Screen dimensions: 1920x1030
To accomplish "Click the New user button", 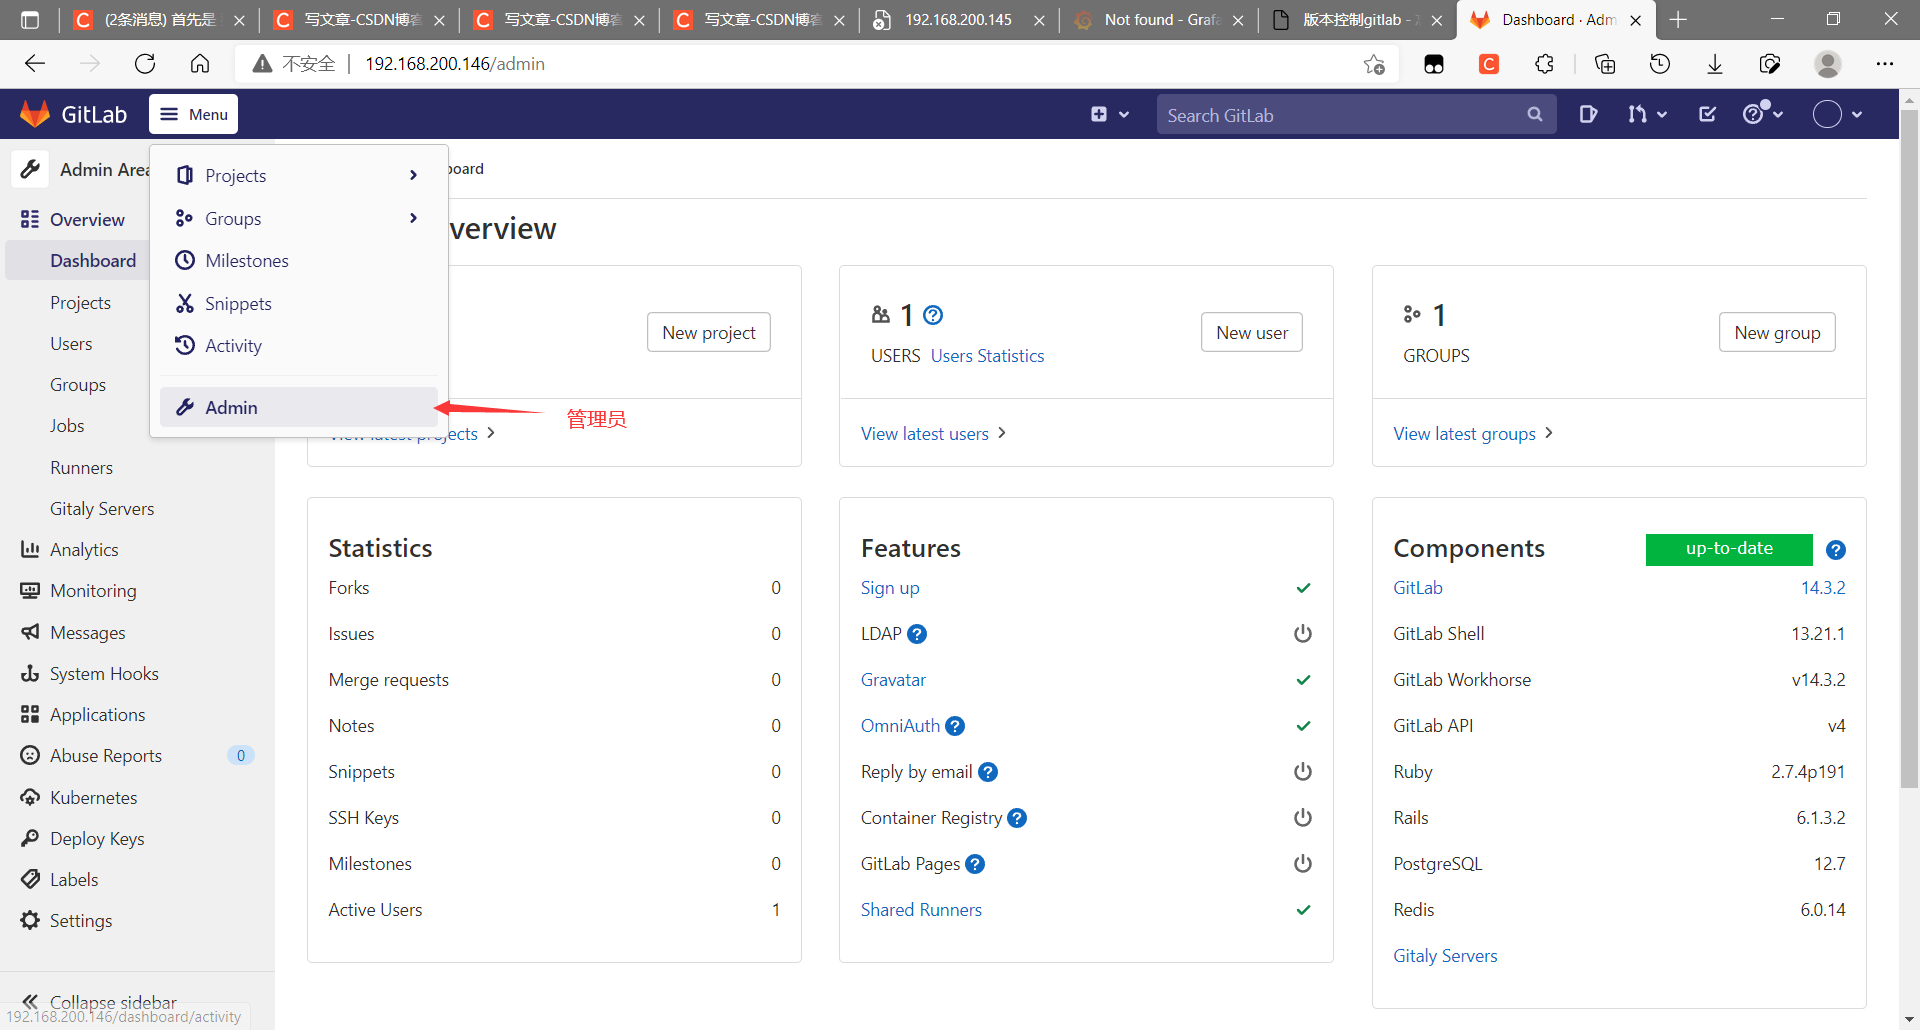I will (x=1252, y=332).
